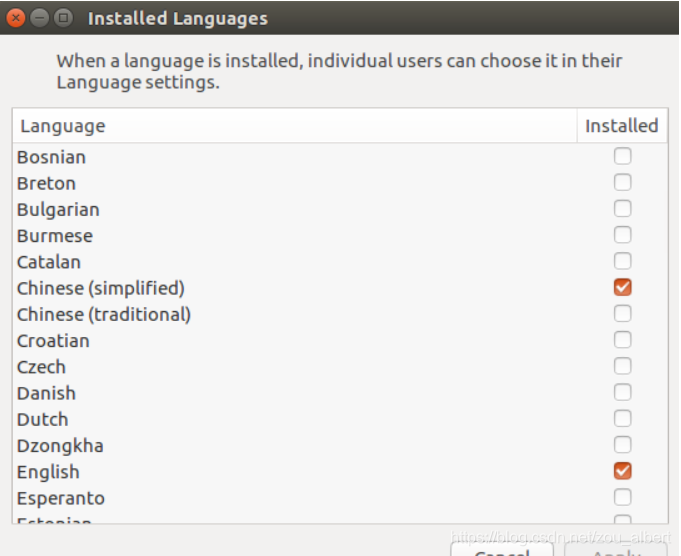Sort by the Language column header

(295, 126)
